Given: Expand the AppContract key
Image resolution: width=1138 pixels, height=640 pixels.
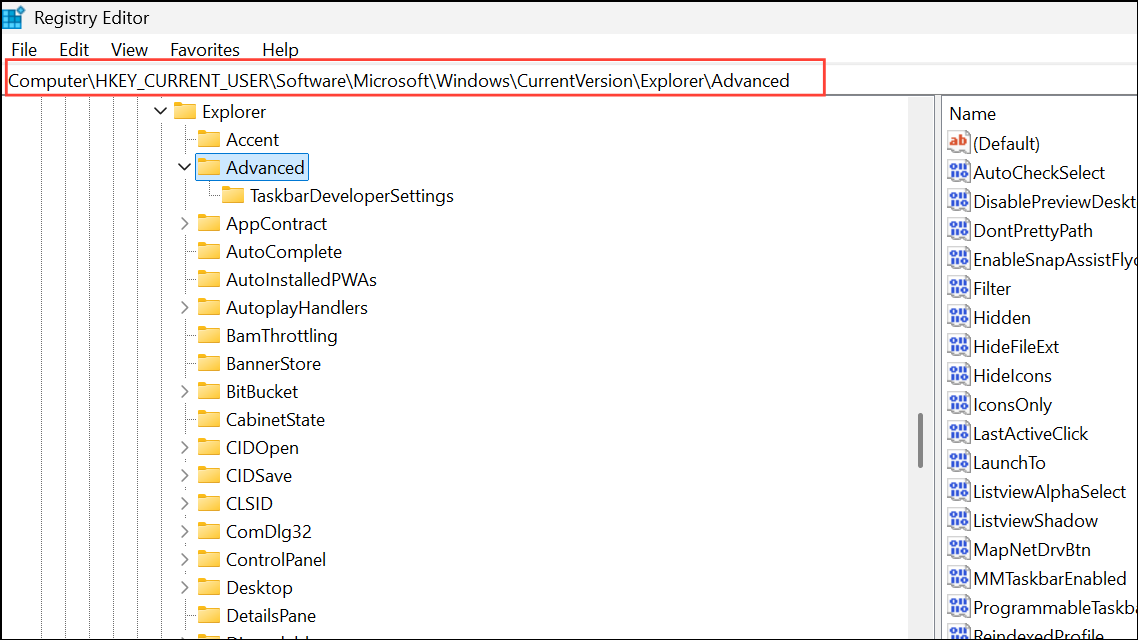Looking at the screenshot, I should point(184,223).
